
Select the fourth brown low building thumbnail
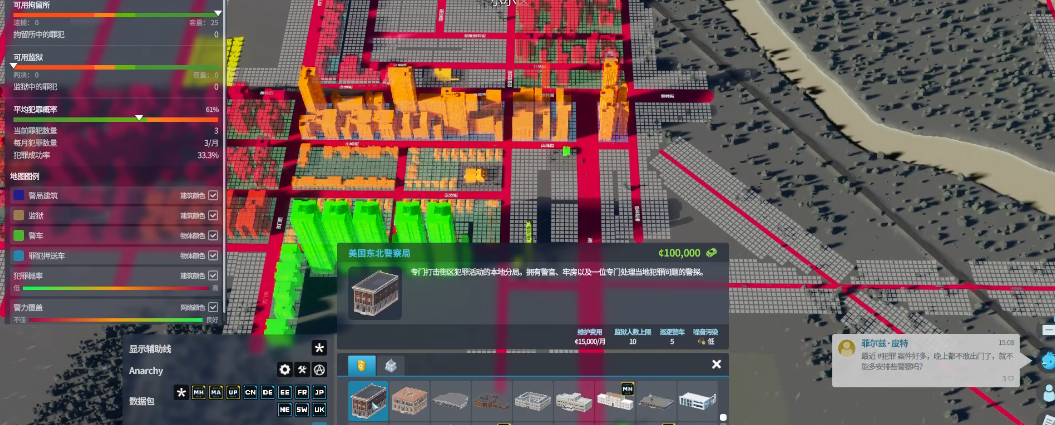click(492, 401)
